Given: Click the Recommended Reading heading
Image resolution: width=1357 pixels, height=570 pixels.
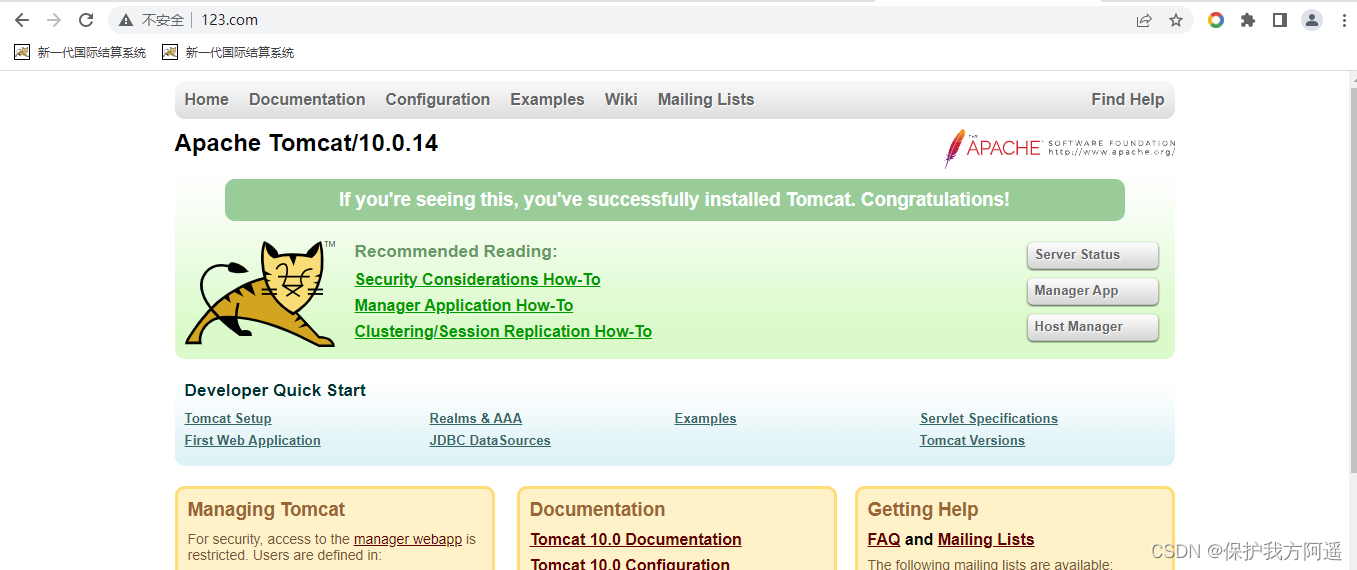Looking at the screenshot, I should (456, 251).
